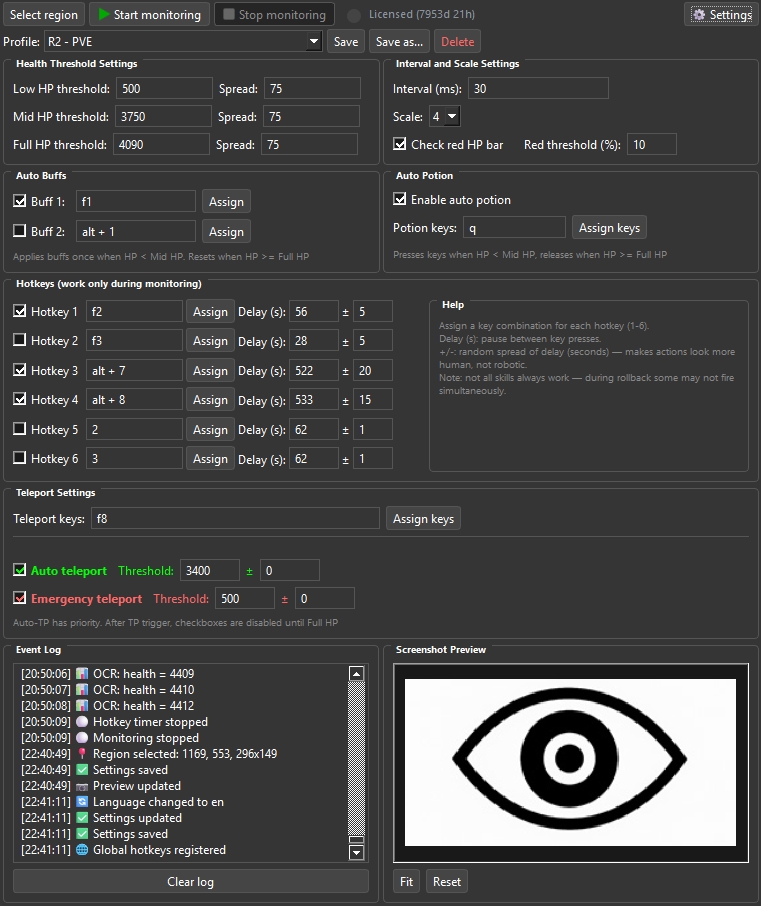The width and height of the screenshot is (761, 906).
Task: Toggle the Hotkey 4 checkbox
Action: point(20,399)
